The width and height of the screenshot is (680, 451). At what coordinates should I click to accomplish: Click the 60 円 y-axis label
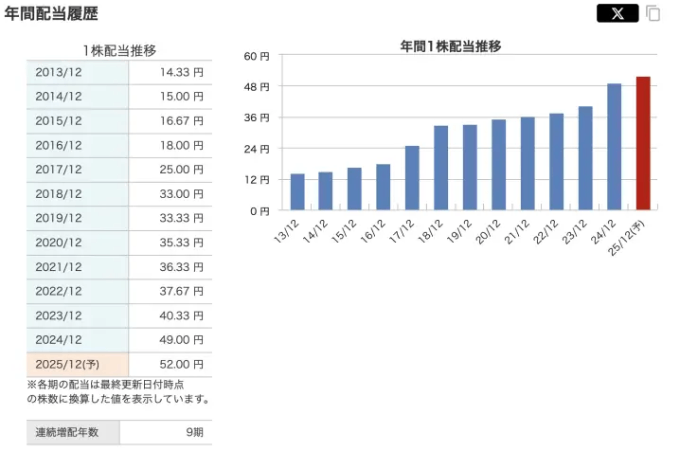pos(257,57)
